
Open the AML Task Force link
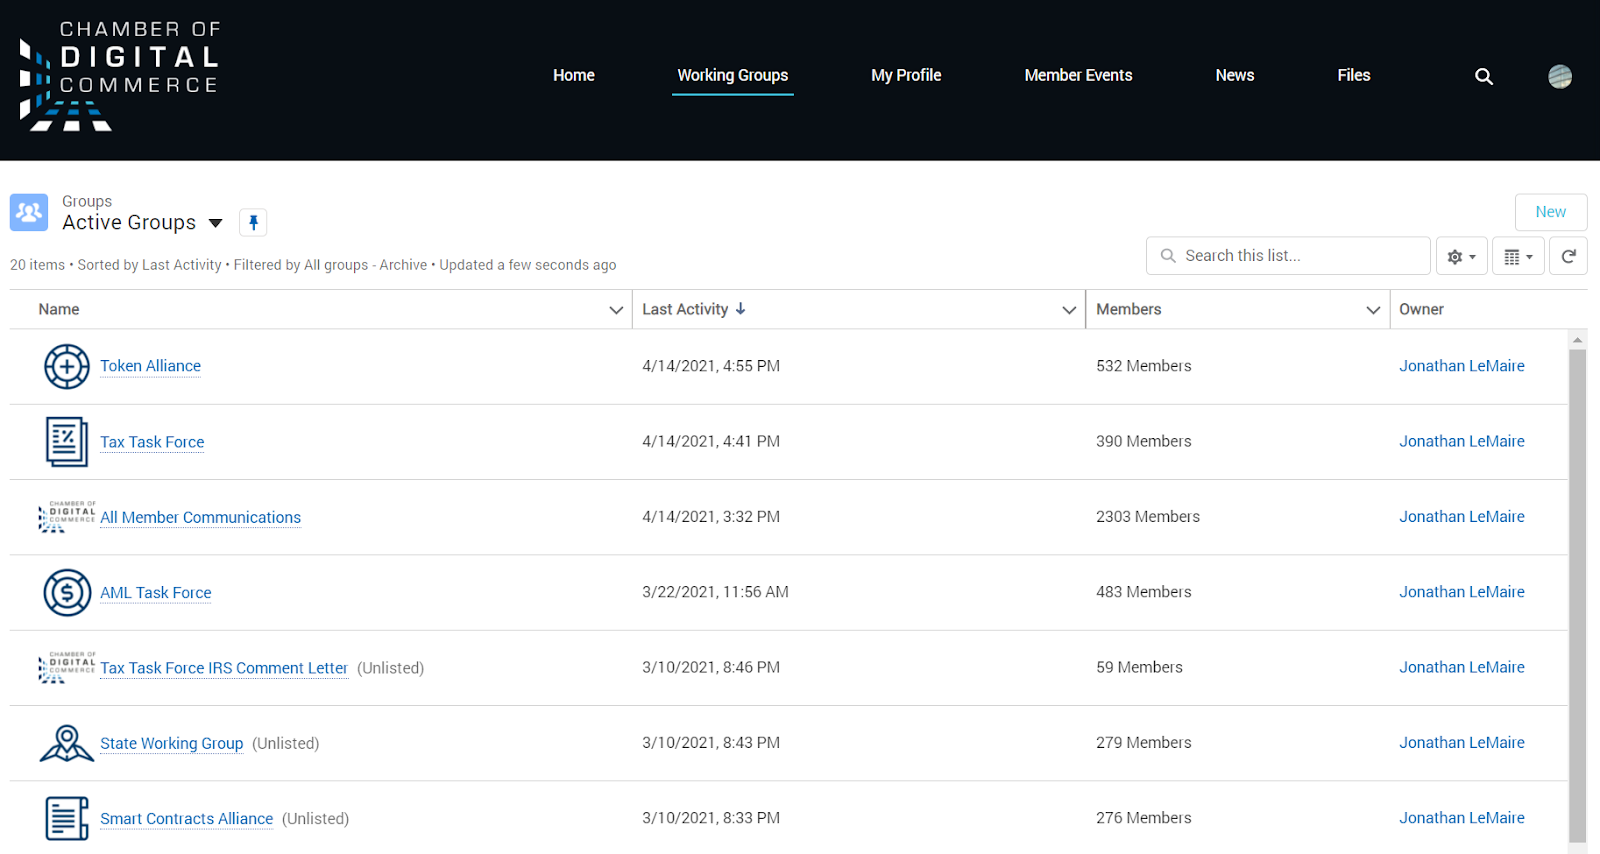pos(156,593)
